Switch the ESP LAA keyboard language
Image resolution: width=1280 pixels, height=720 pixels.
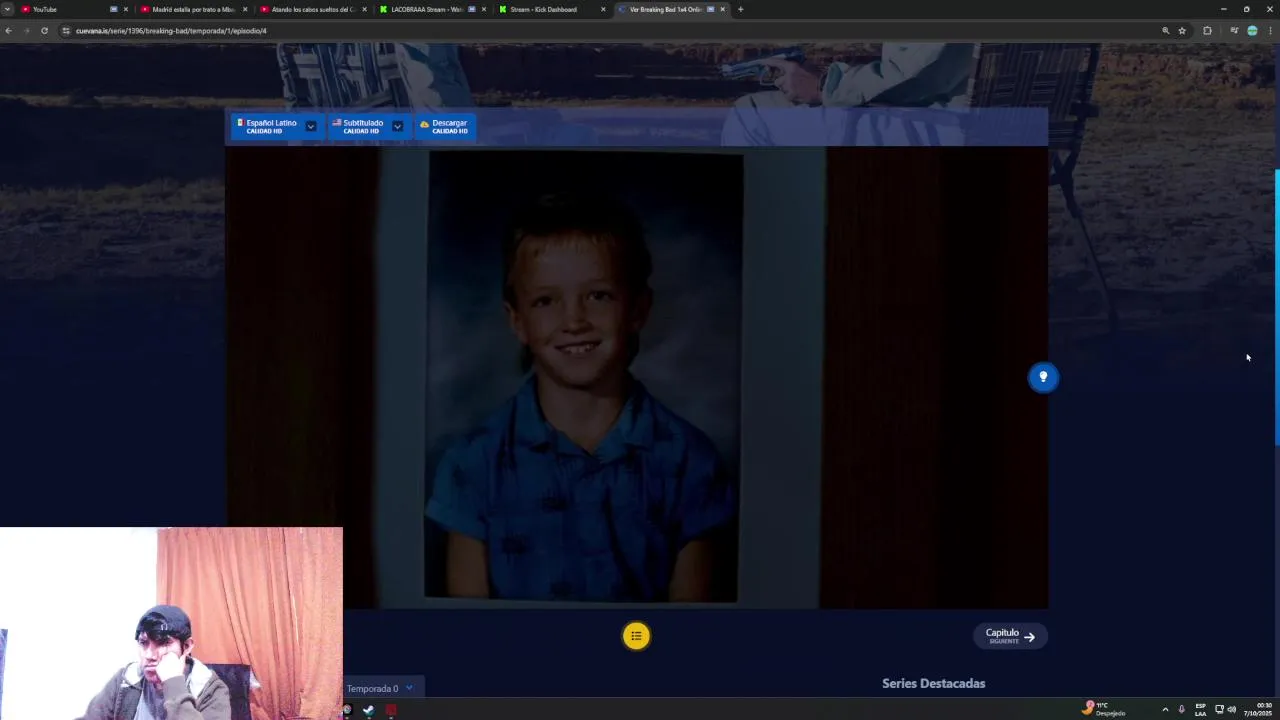click(x=1200, y=709)
